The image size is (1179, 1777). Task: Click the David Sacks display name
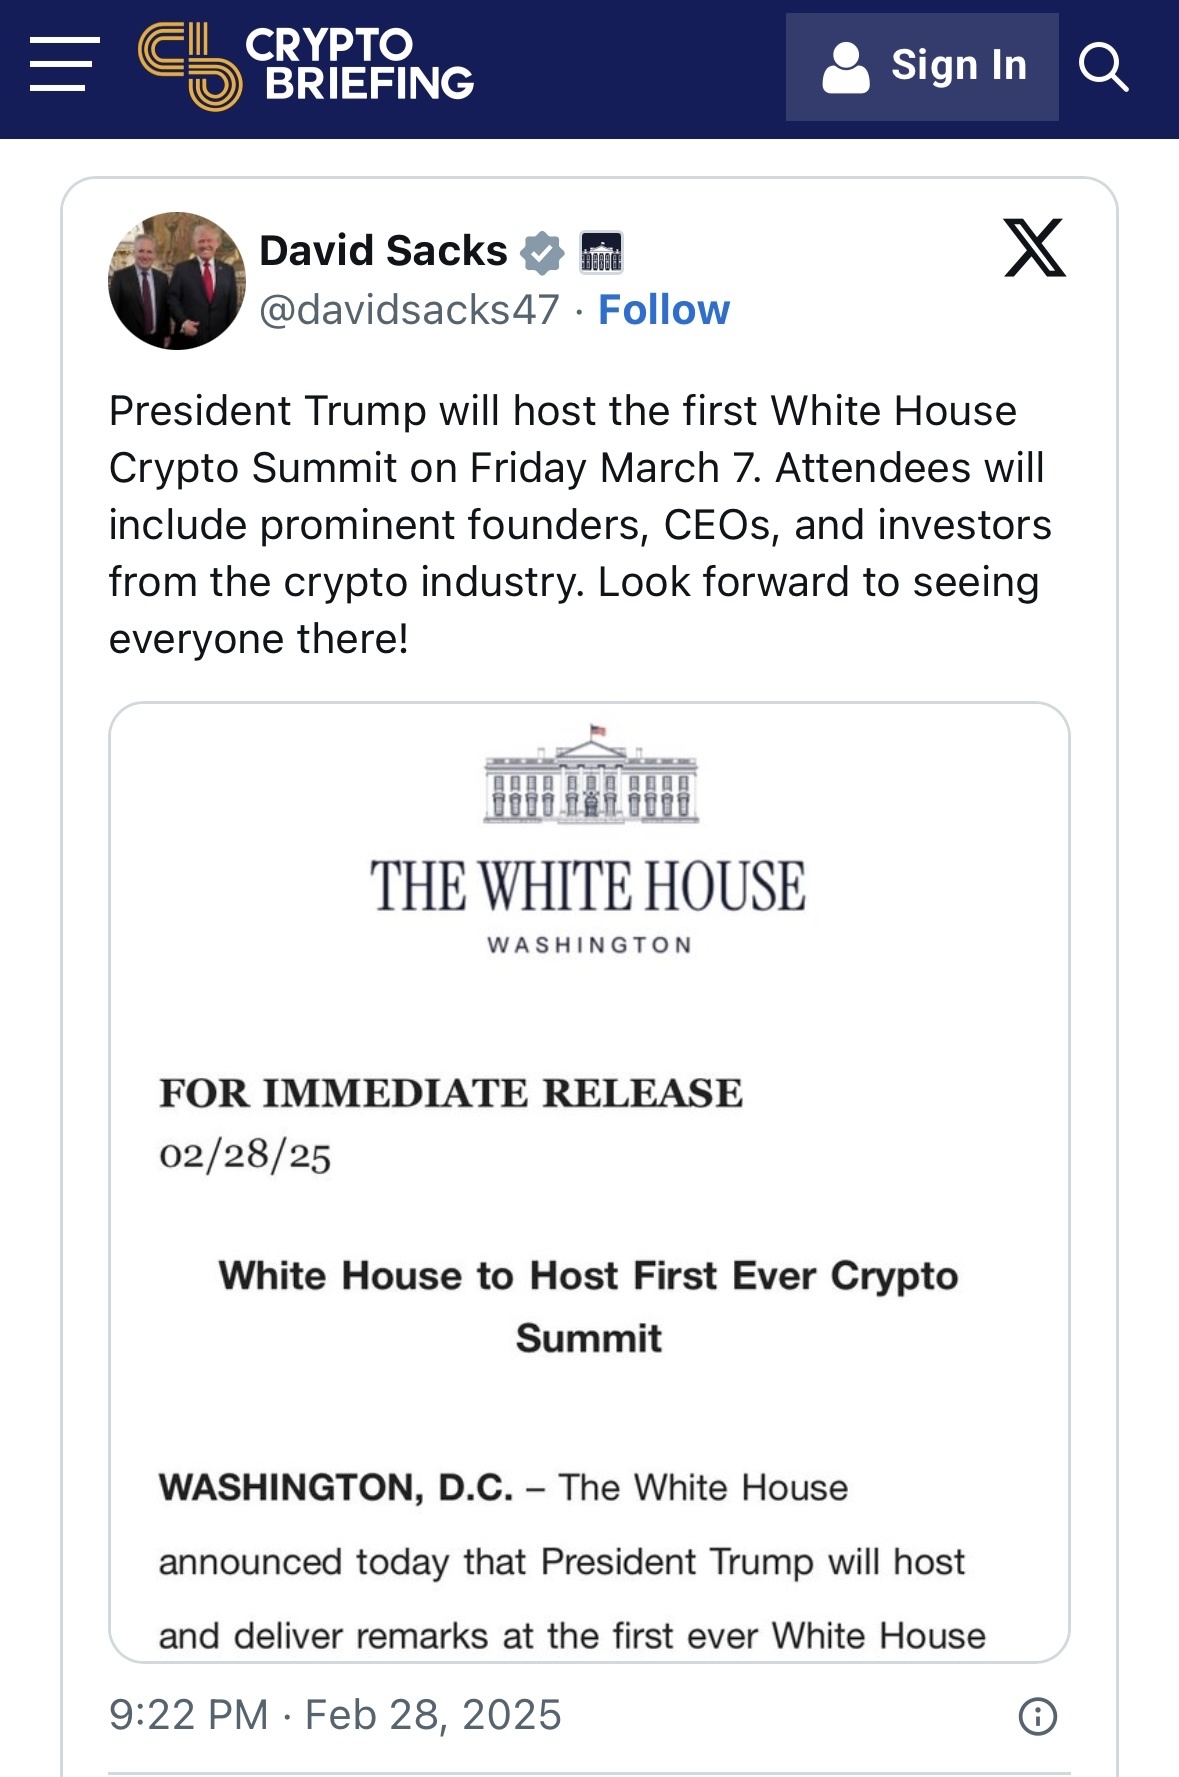coord(383,251)
